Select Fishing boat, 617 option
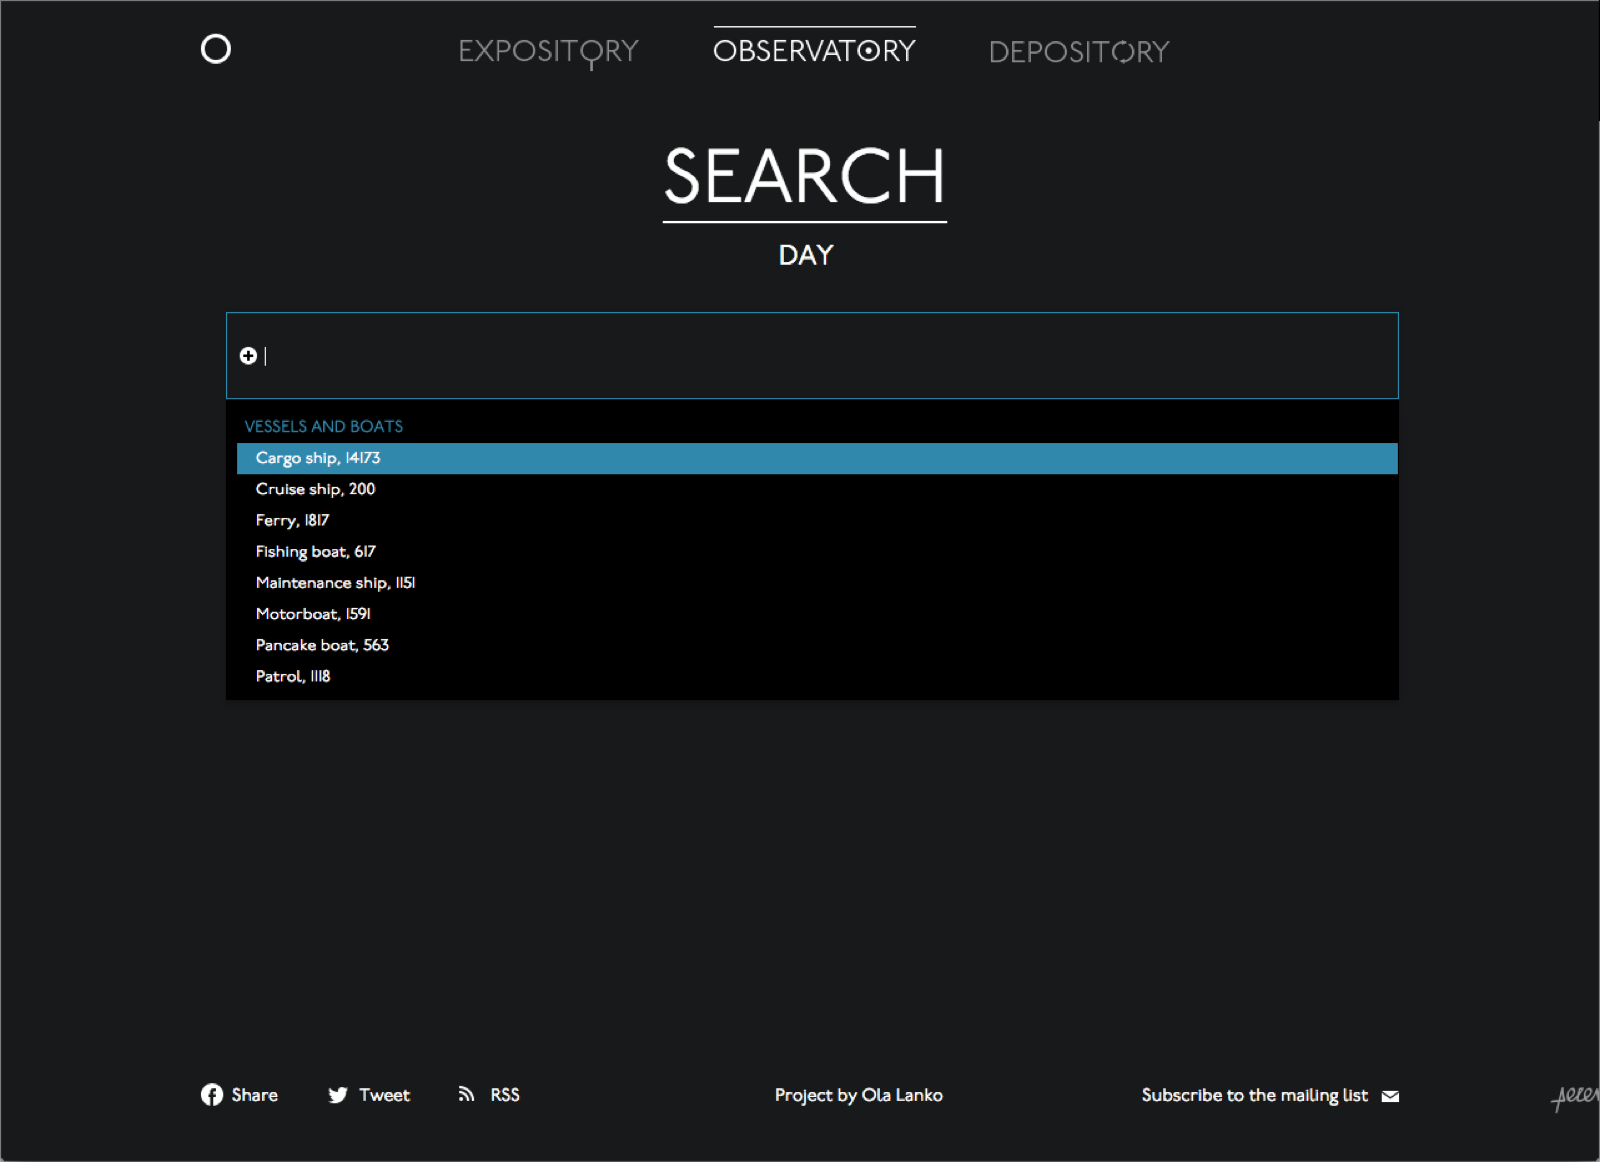The width and height of the screenshot is (1600, 1162). [x=315, y=551]
